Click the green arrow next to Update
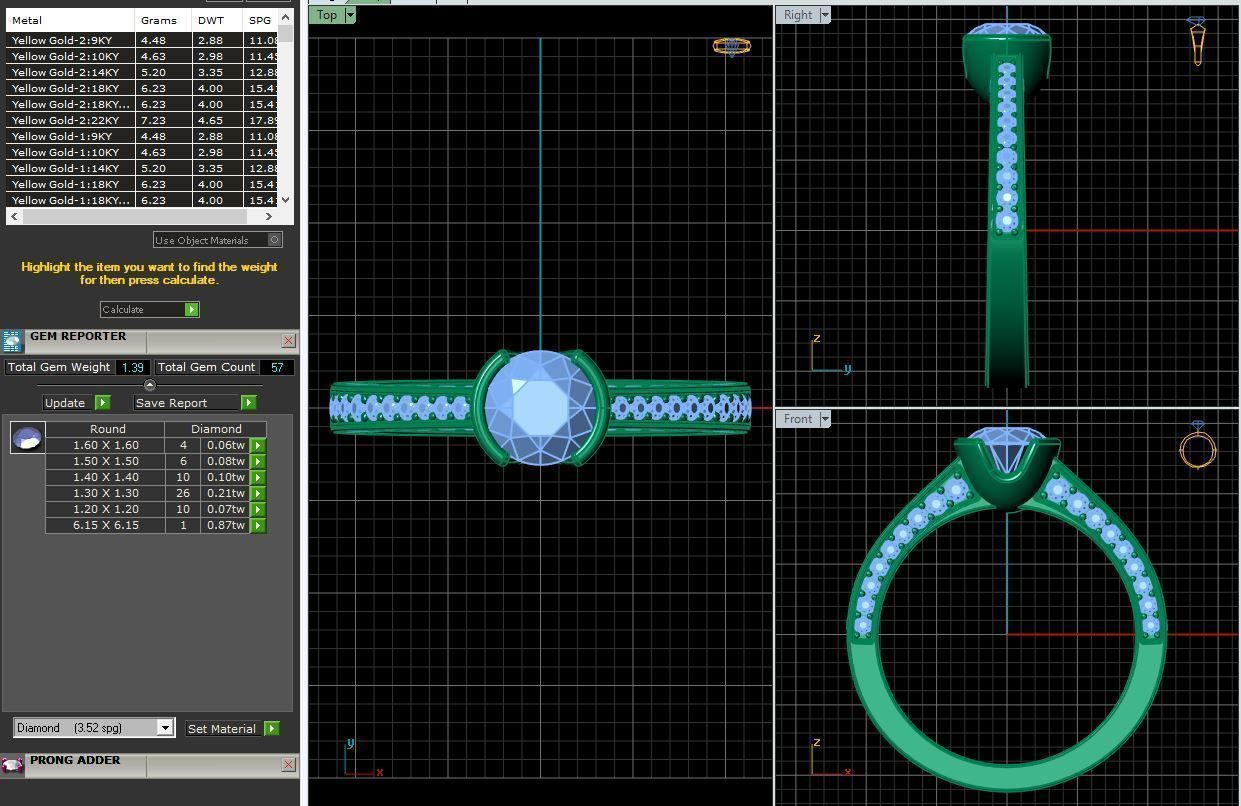This screenshot has height=806, width=1241. [x=102, y=403]
